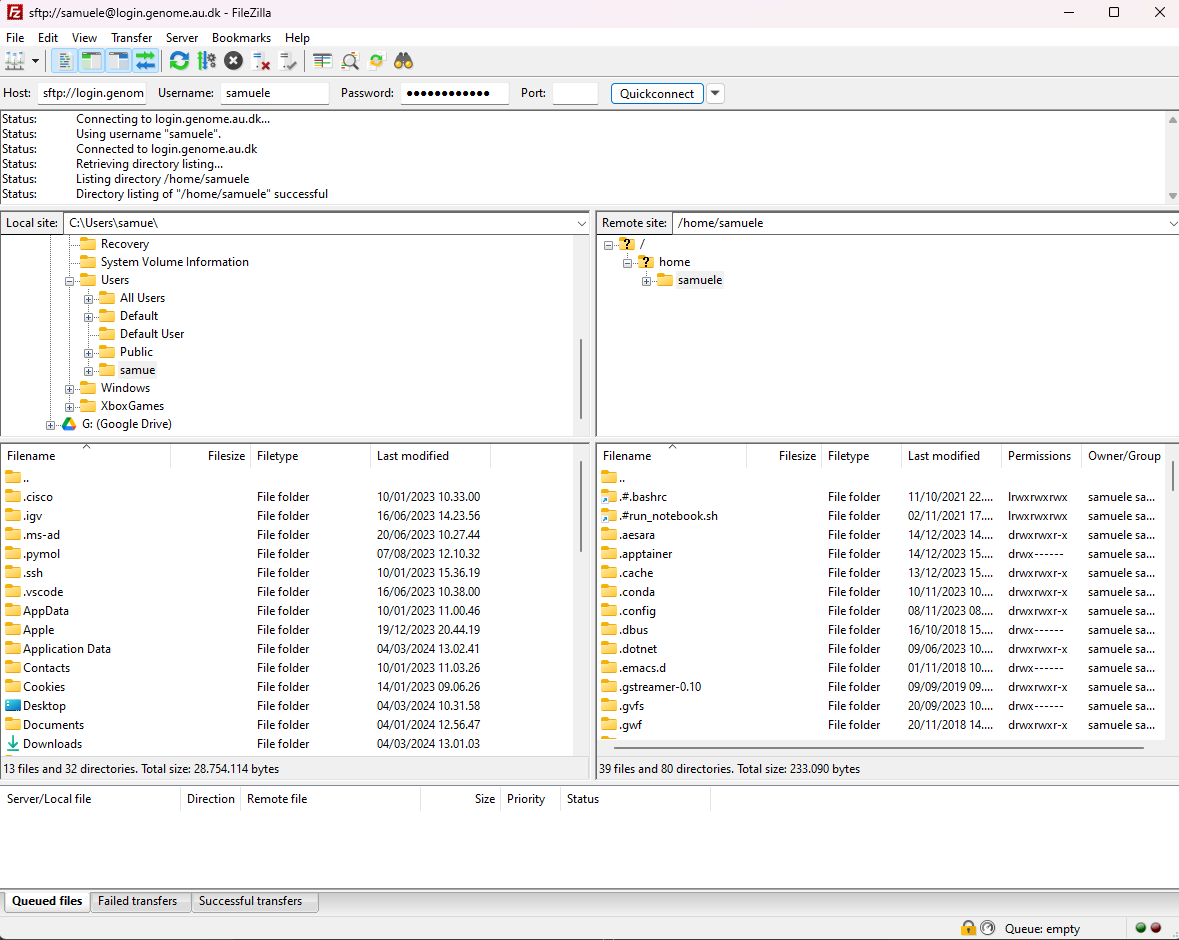This screenshot has width=1179, height=940.
Task: Open Quickconnect history dropdown arrow
Action: [715, 94]
